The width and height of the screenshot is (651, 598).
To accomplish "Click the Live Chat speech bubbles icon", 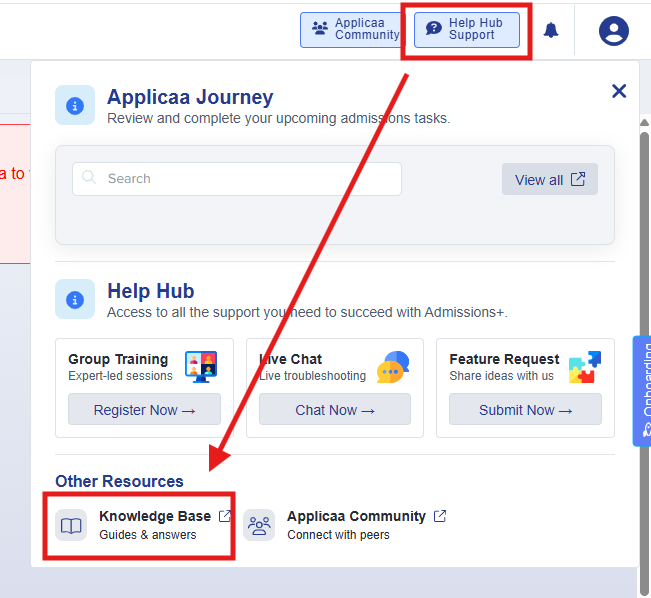I will (393, 367).
